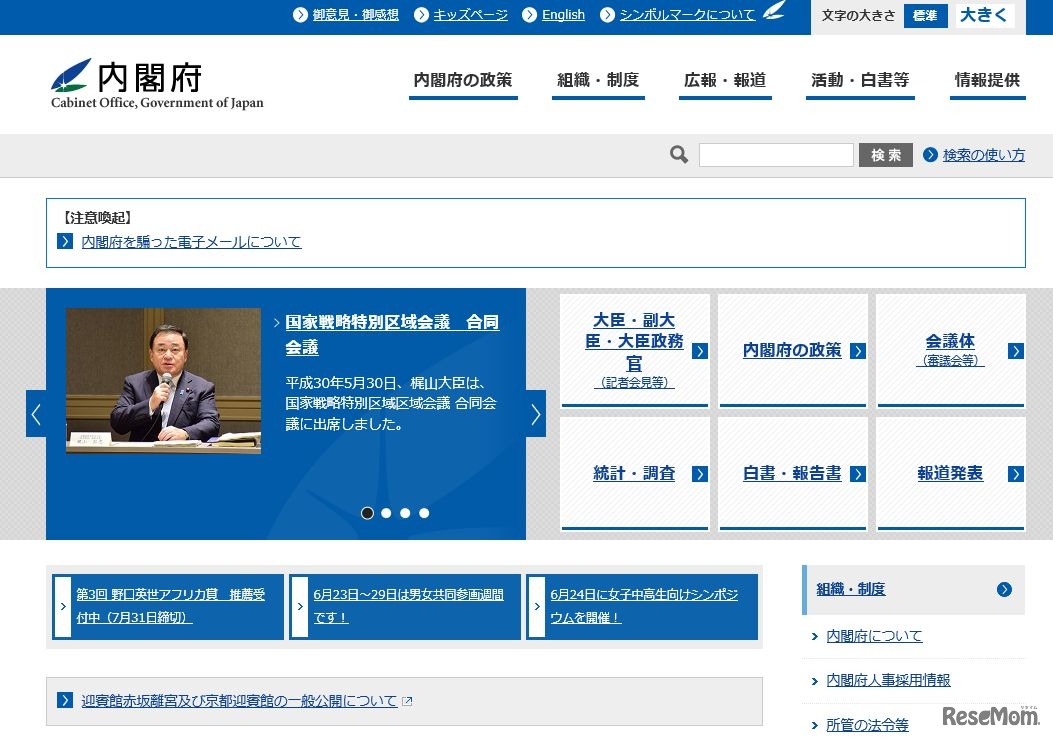
Task: Click the magnifying glass search icon
Action: click(x=678, y=154)
